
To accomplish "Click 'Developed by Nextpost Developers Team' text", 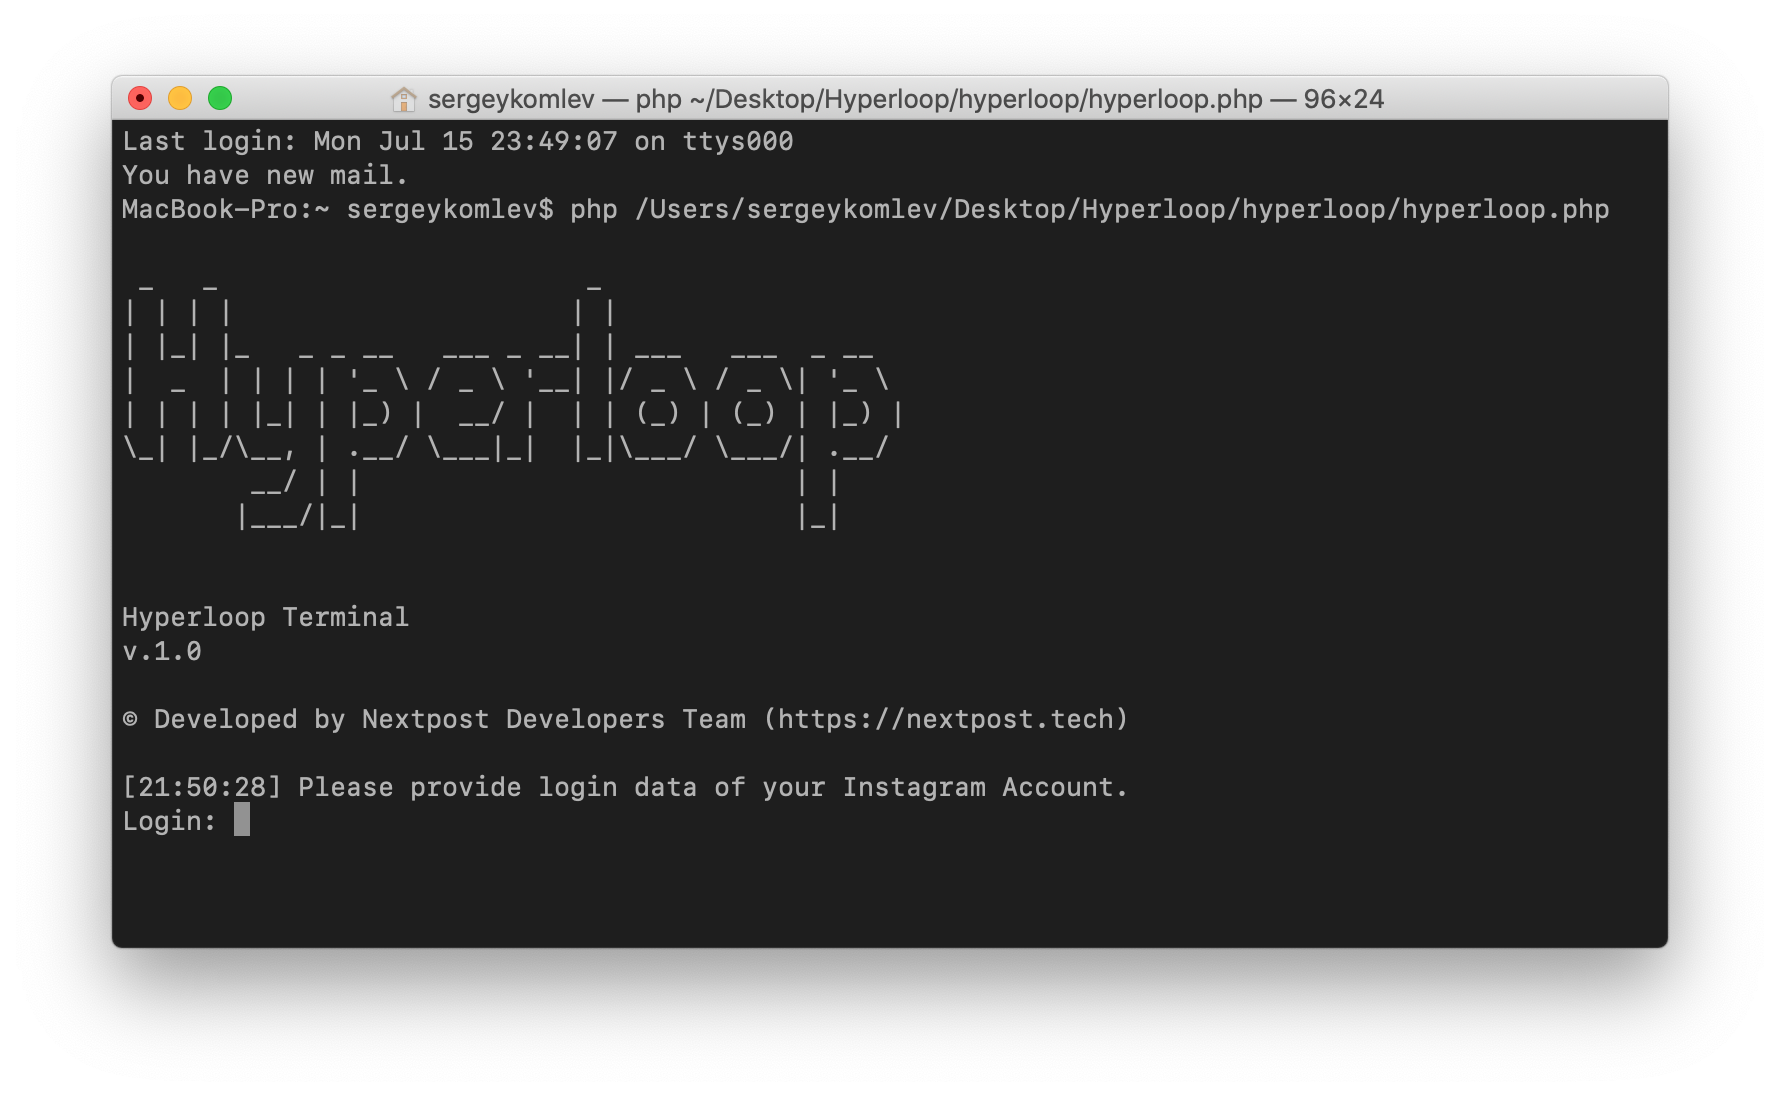I will point(450,719).
